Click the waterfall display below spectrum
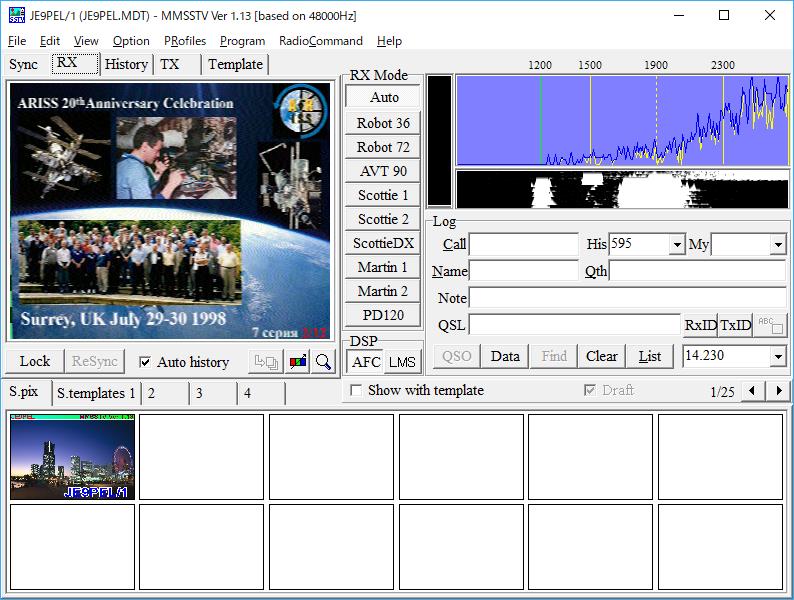 pos(622,189)
